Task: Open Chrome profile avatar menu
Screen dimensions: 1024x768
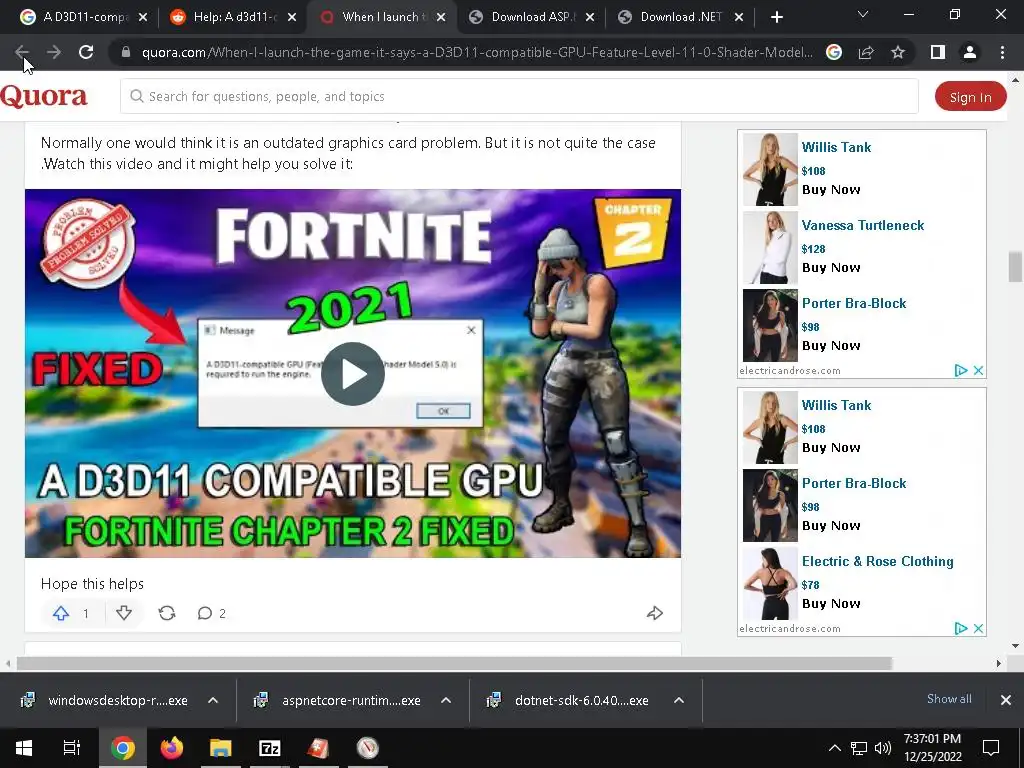Action: 970,52
